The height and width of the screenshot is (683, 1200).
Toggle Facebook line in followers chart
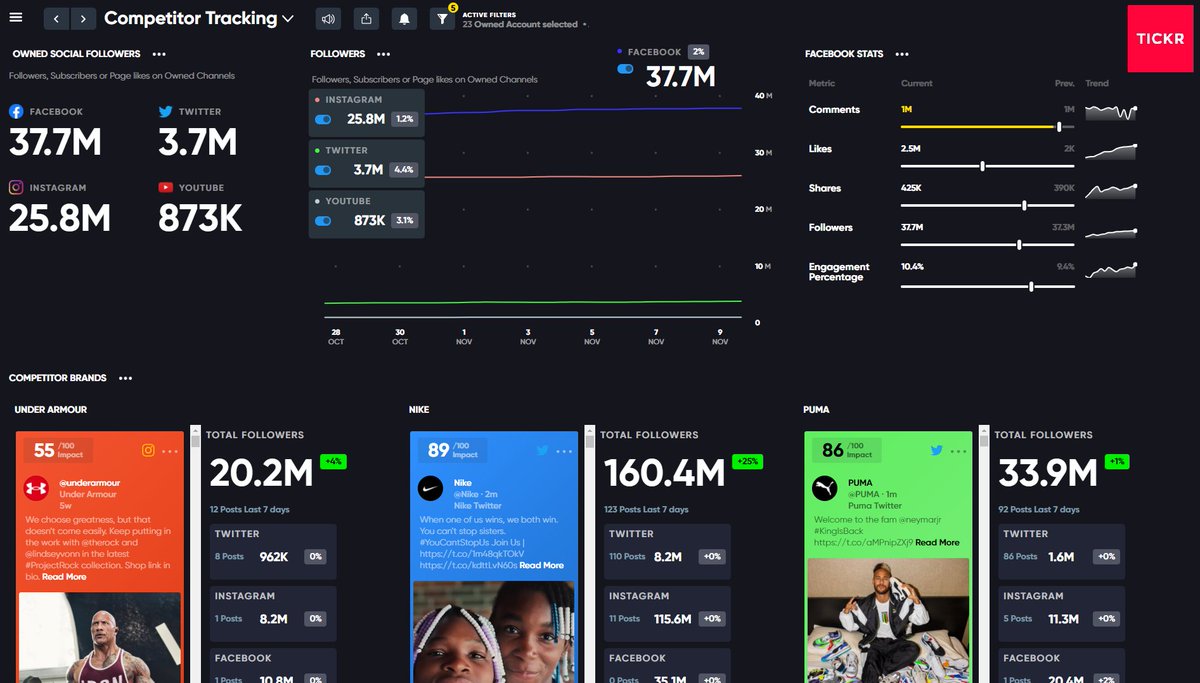(626, 69)
